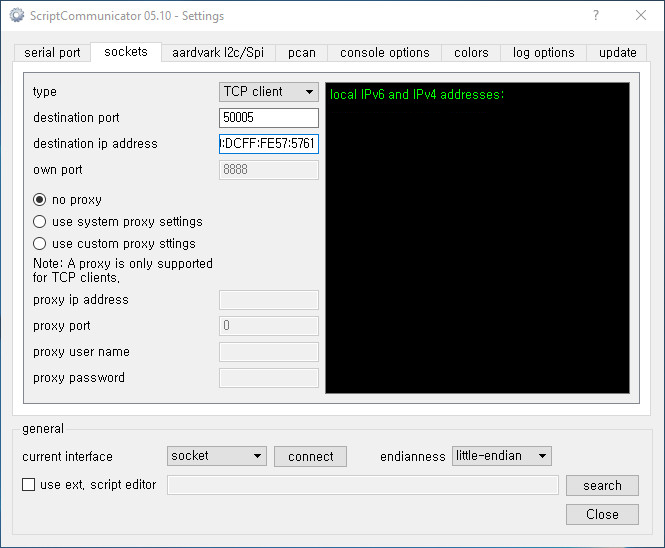The height and width of the screenshot is (548, 665).
Task: Open the current interface dropdown showing socket
Action: tap(217, 456)
